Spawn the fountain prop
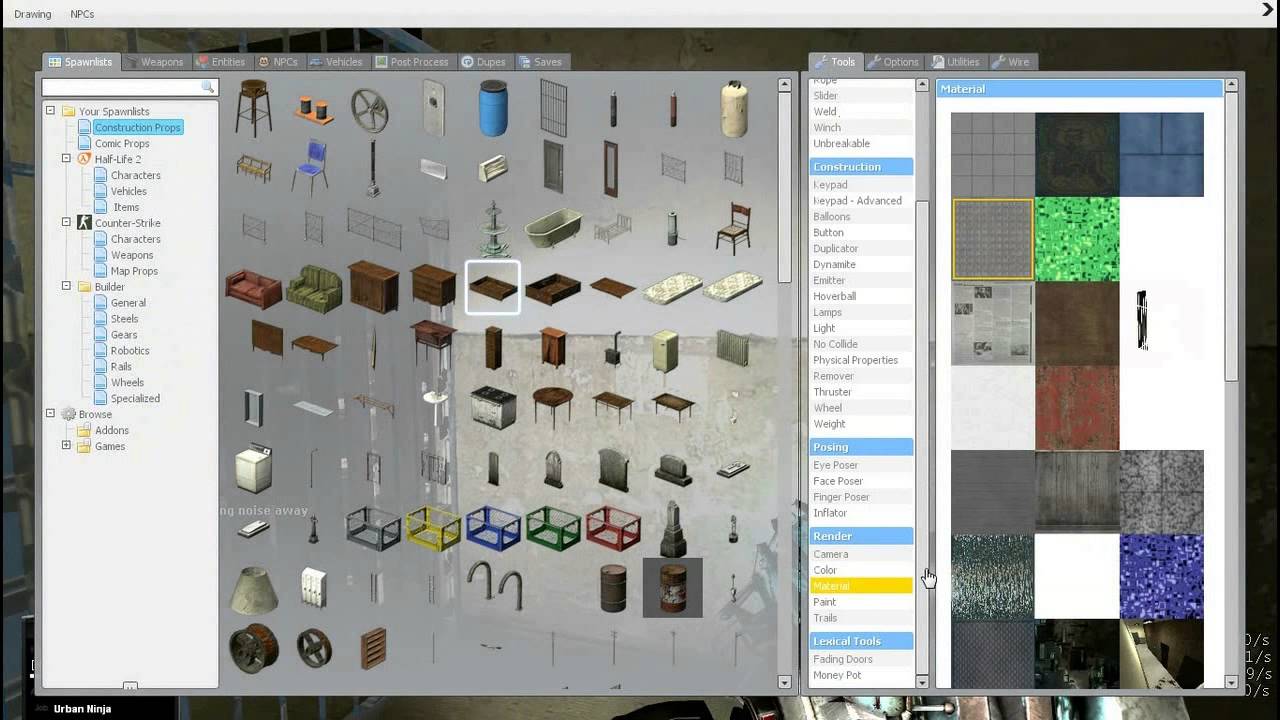 493,229
